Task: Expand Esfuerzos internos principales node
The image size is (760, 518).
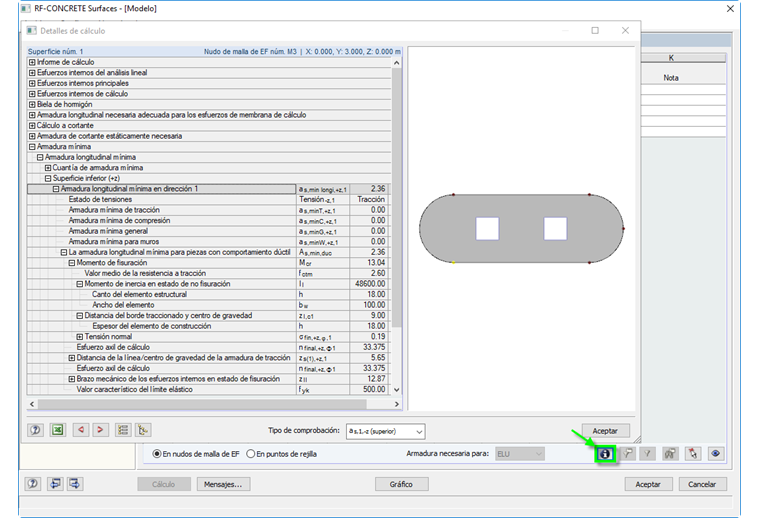Action: tap(32, 83)
